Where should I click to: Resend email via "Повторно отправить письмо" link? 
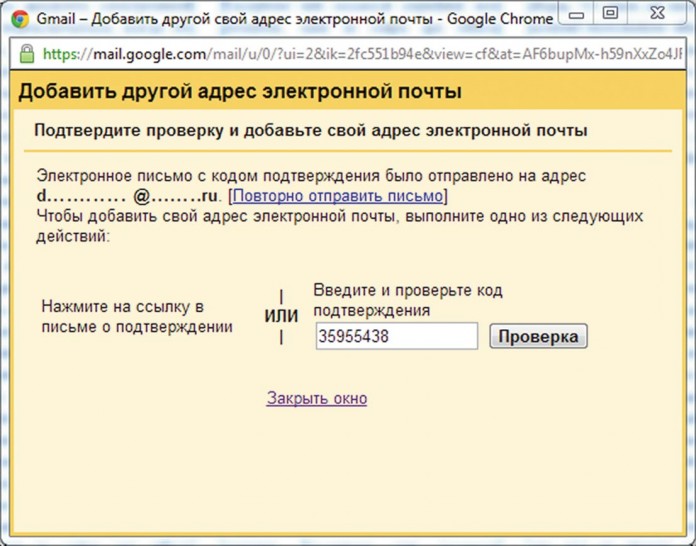[x=338, y=196]
